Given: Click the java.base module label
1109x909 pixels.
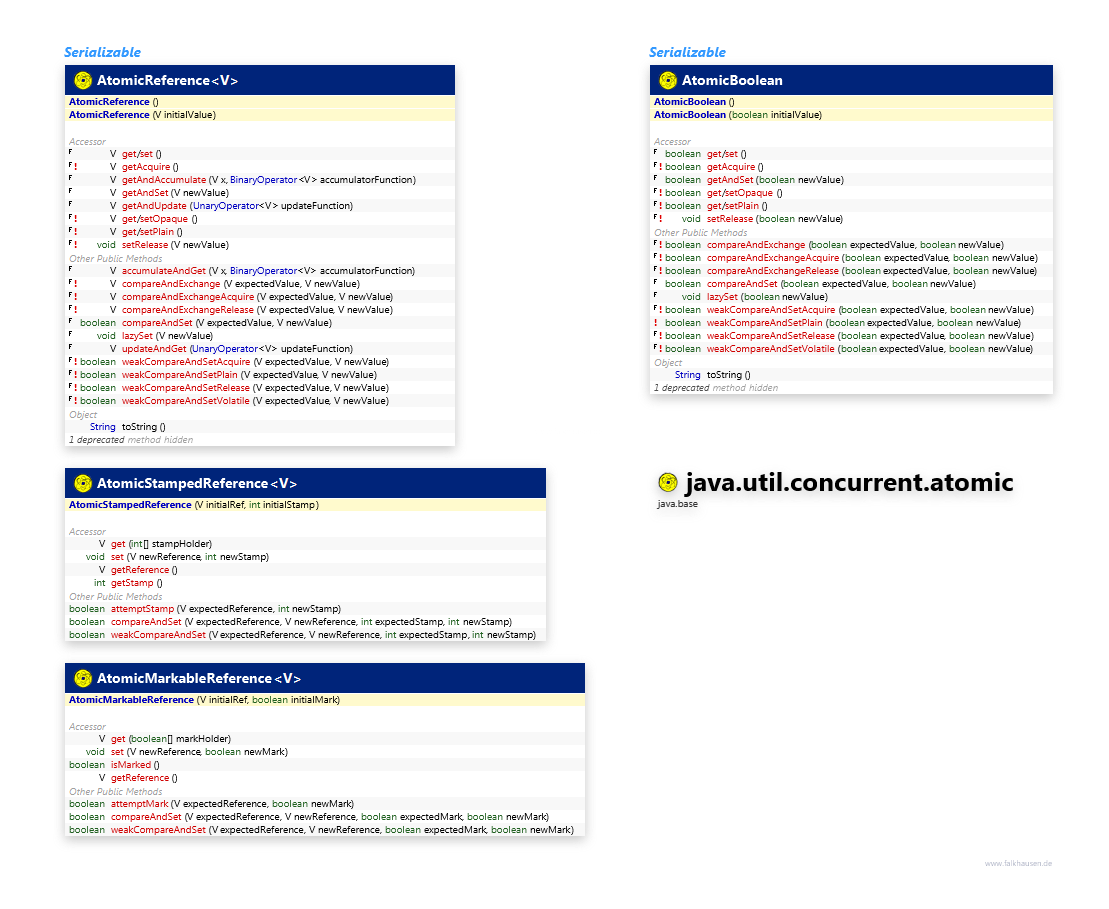Looking at the screenshot, I should coord(678,504).
